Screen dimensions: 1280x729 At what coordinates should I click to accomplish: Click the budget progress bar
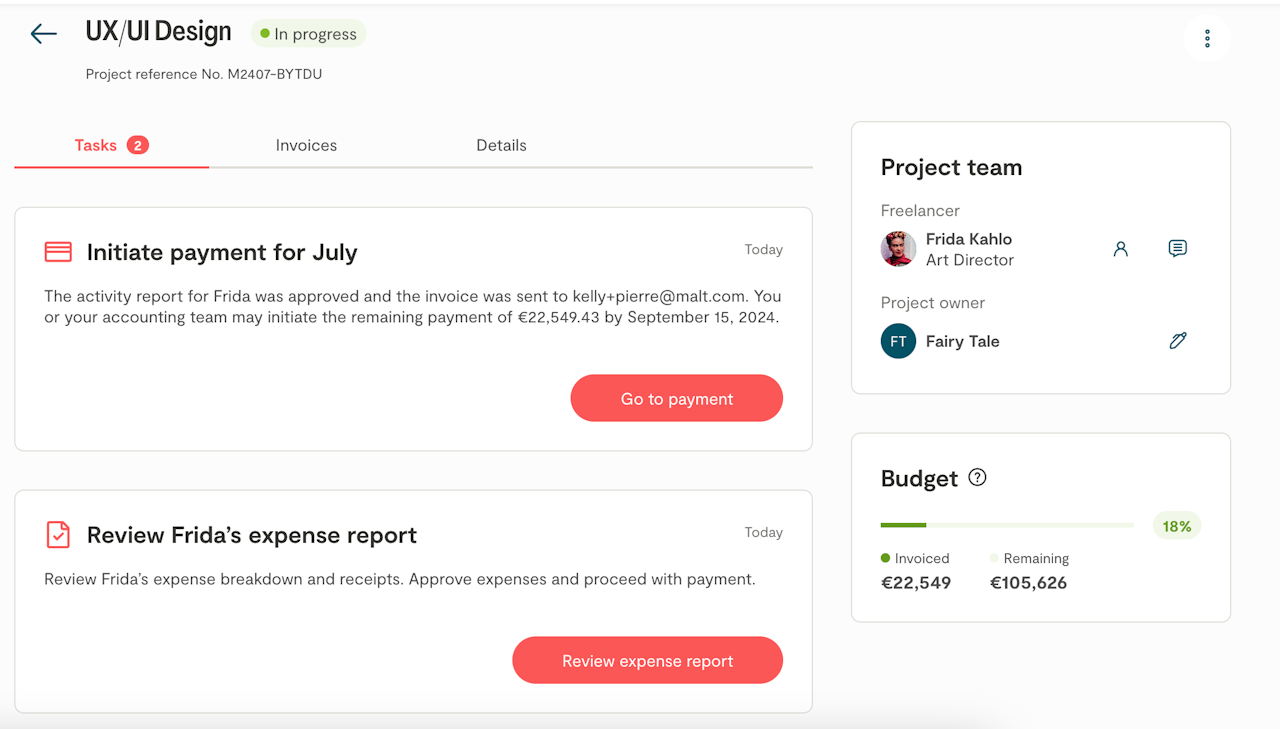point(1007,525)
